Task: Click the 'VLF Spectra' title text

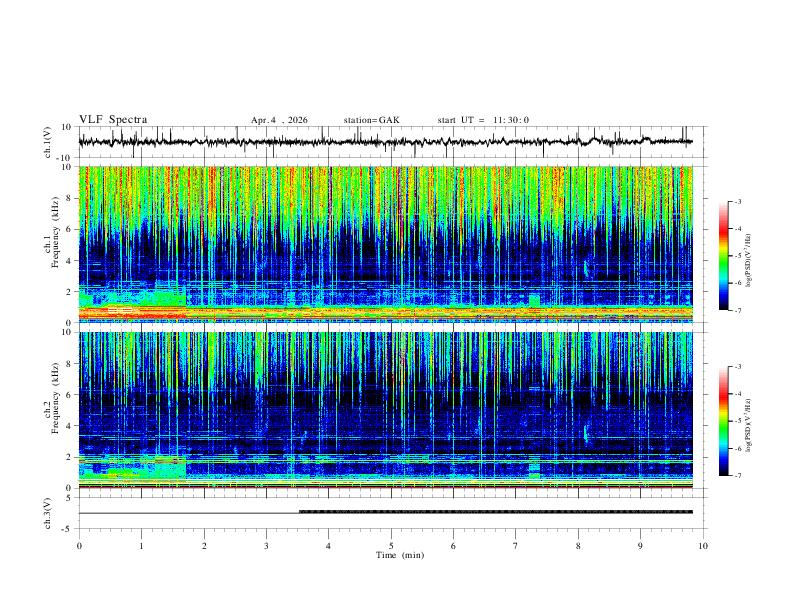Action: click(x=113, y=120)
